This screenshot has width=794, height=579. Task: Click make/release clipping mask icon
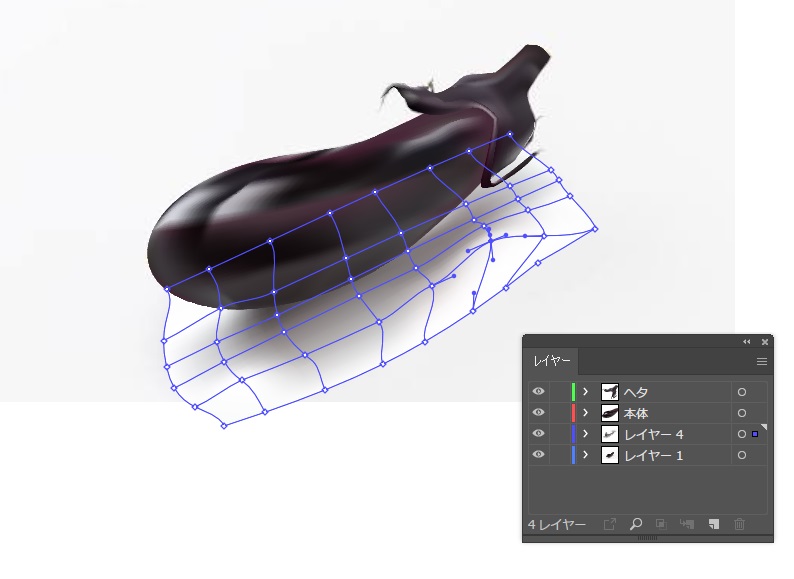(x=661, y=524)
